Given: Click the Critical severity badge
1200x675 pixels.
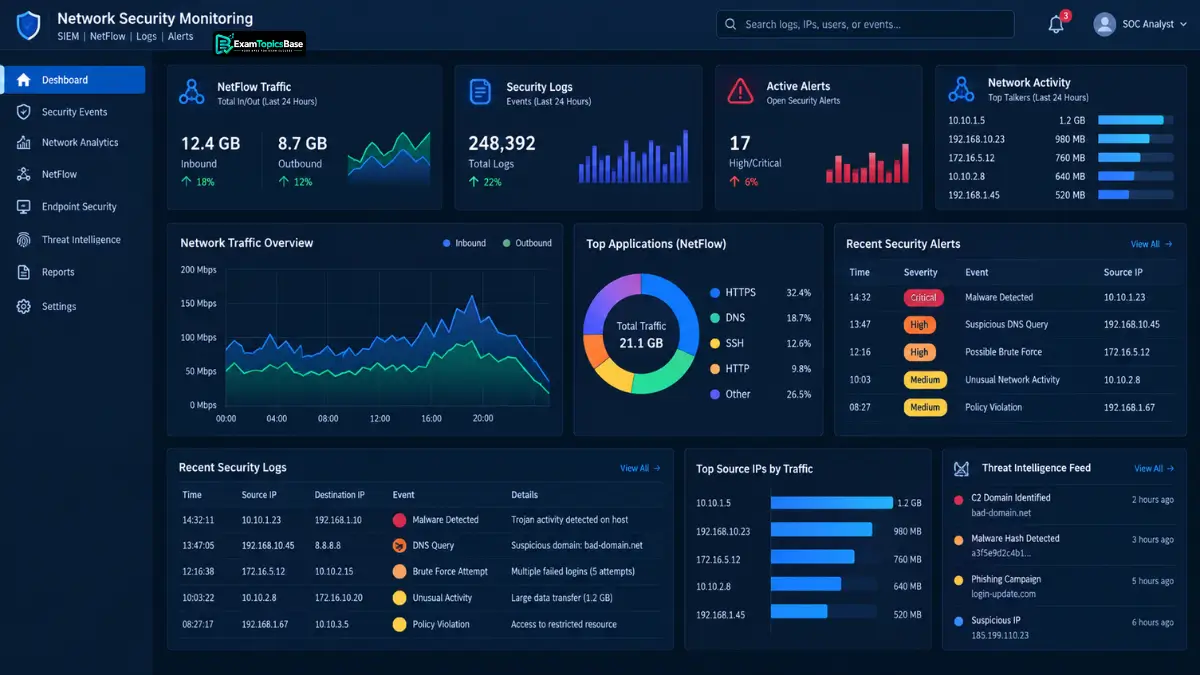Looking at the screenshot, I should point(924,298).
